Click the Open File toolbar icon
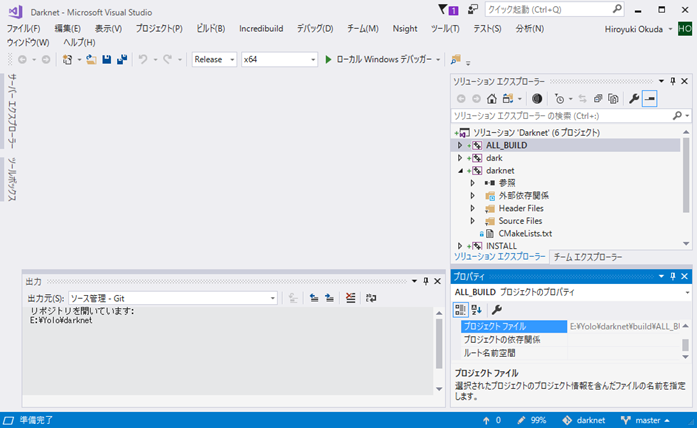The height and width of the screenshot is (428, 697). click(x=91, y=60)
